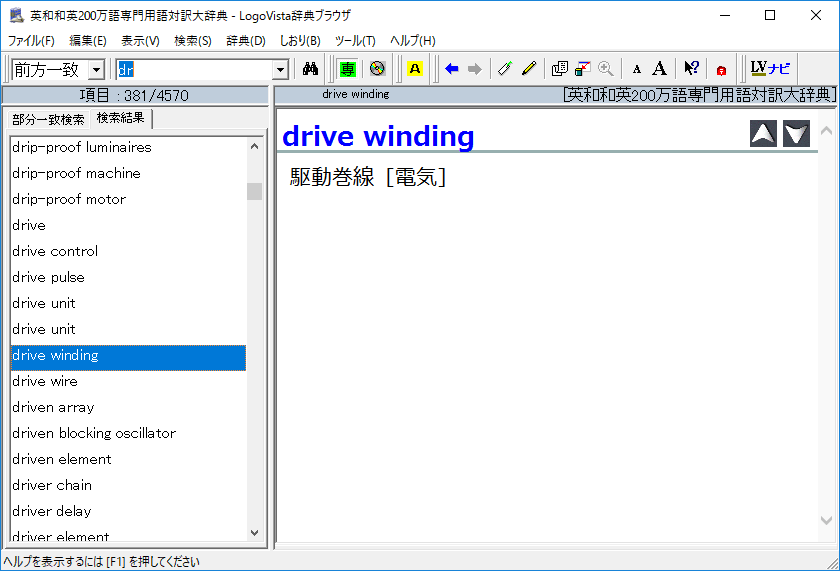Open the ヘルプ(H) menu
Viewport: 840px width, 571px height.
coord(412,41)
